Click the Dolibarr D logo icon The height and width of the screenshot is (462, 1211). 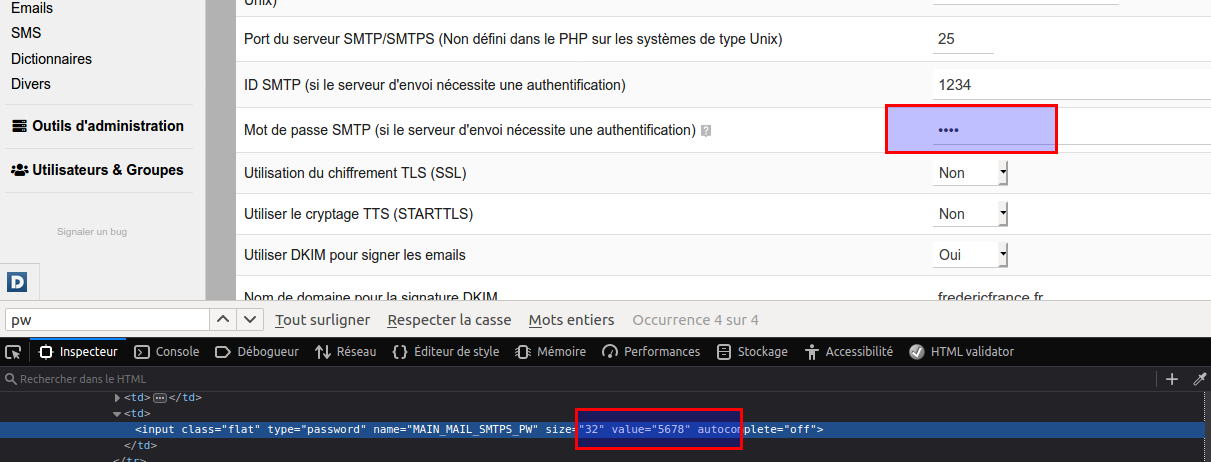pos(17,283)
